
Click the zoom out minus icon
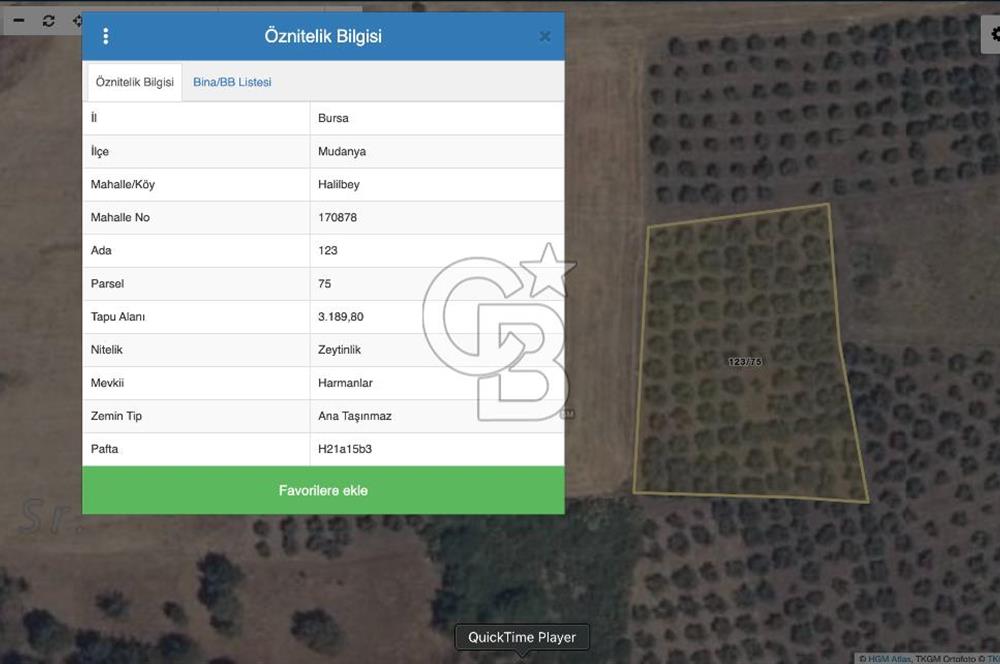tap(18, 20)
